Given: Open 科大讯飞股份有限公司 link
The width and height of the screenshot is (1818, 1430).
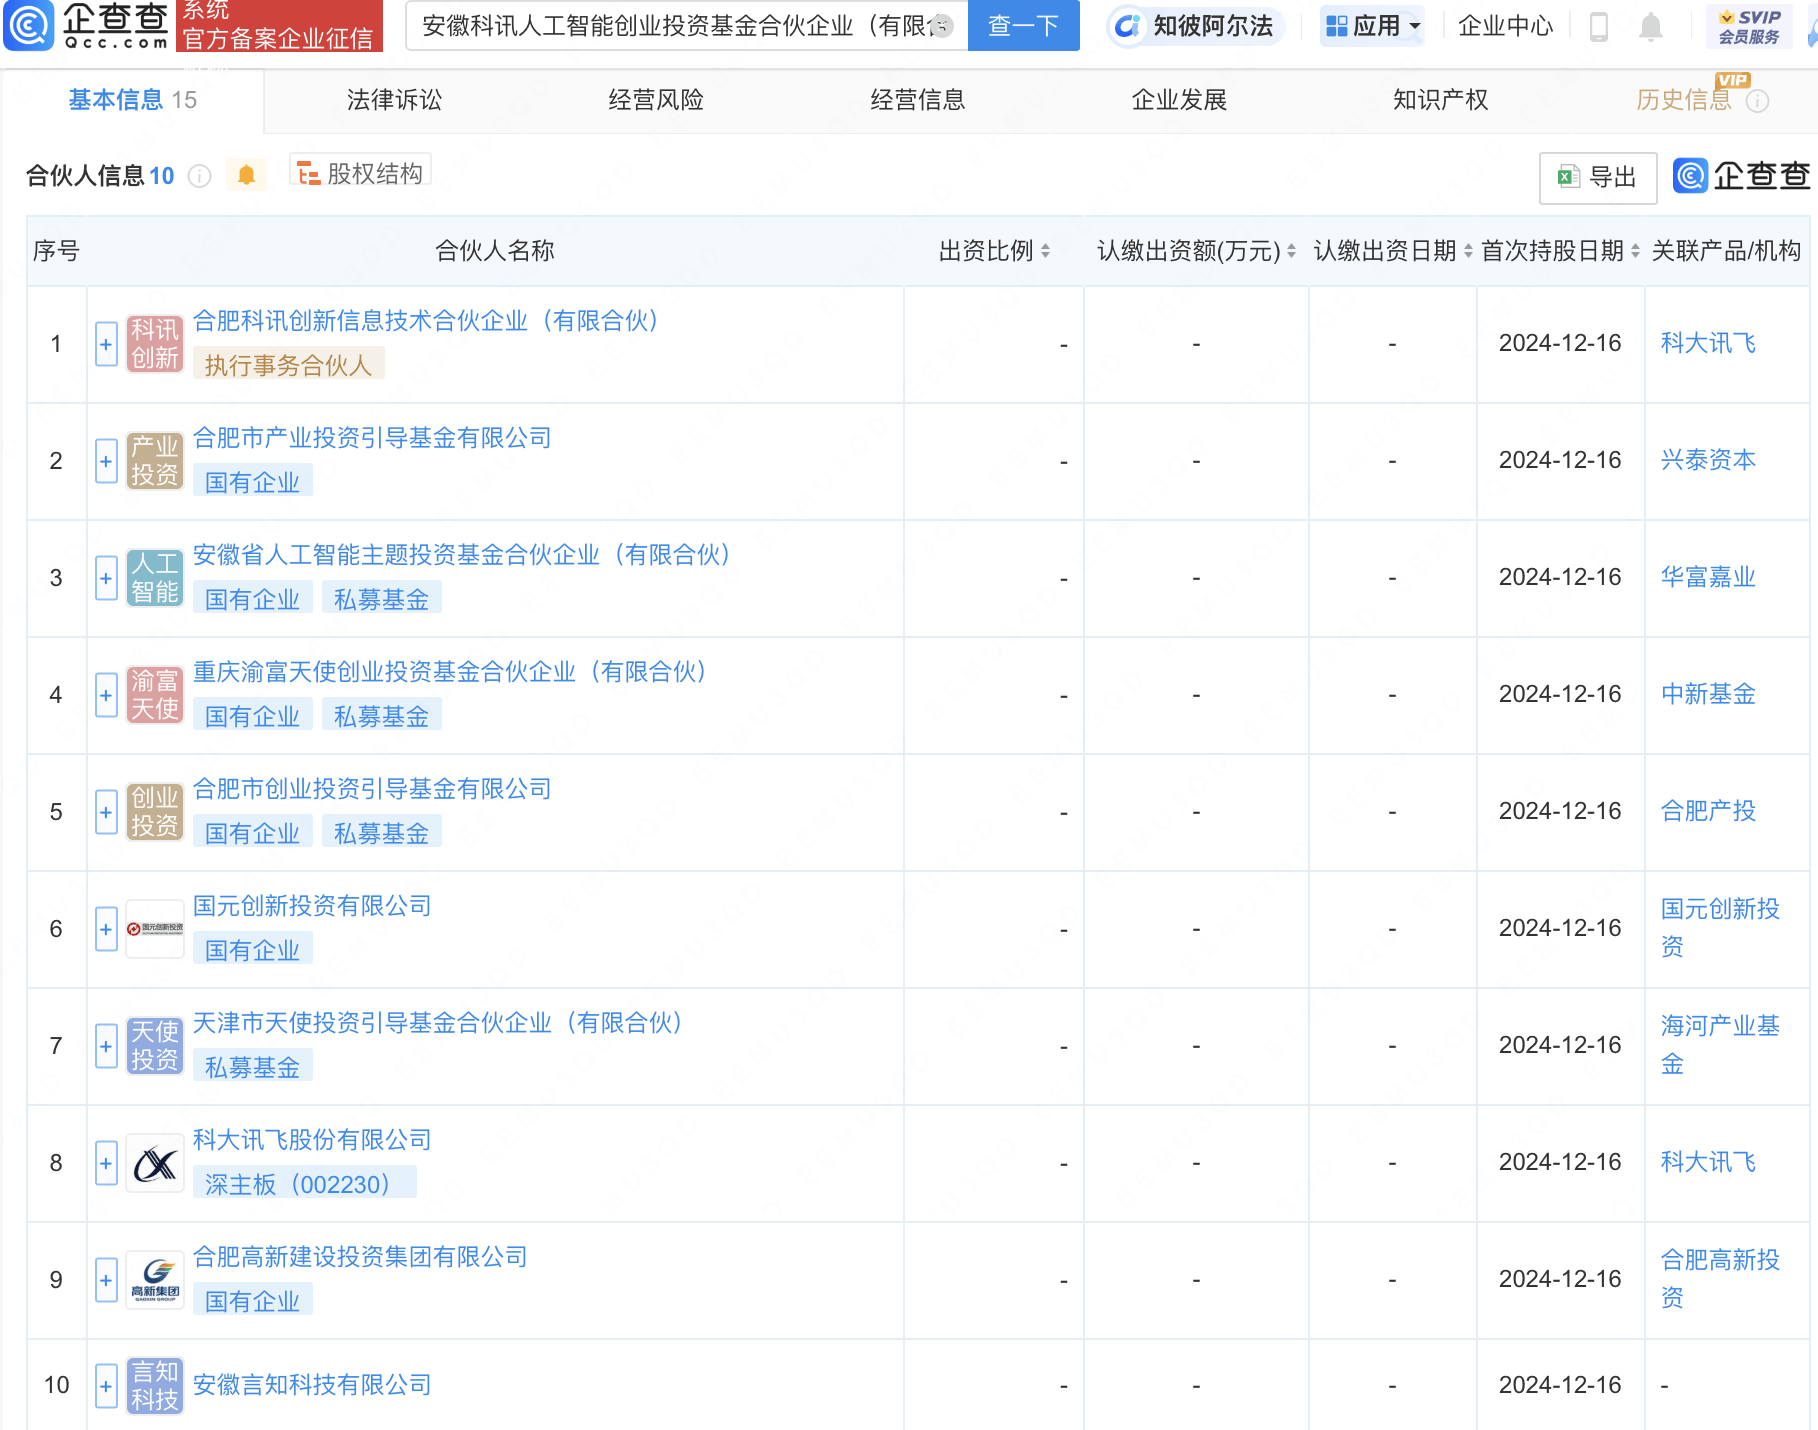Looking at the screenshot, I should 312,1140.
